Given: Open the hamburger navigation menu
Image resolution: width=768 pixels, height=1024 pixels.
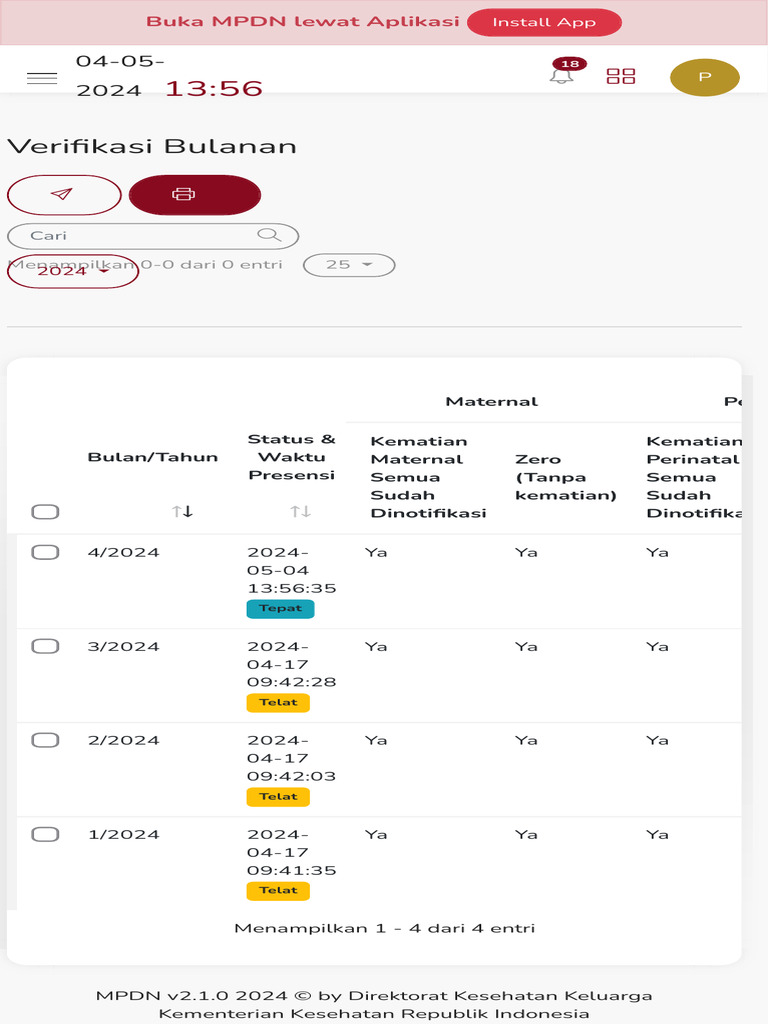Looking at the screenshot, I should click(42, 78).
